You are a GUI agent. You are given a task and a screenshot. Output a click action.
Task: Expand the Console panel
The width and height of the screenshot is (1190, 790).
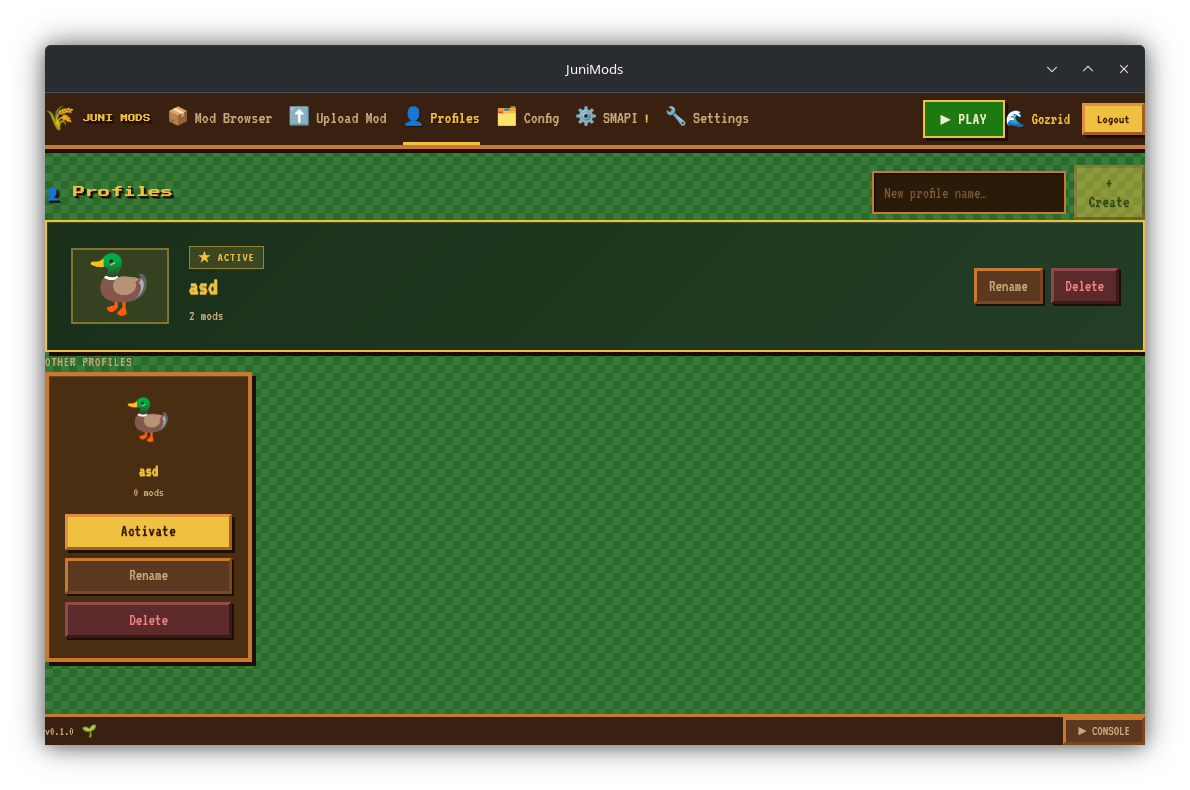(x=1103, y=731)
